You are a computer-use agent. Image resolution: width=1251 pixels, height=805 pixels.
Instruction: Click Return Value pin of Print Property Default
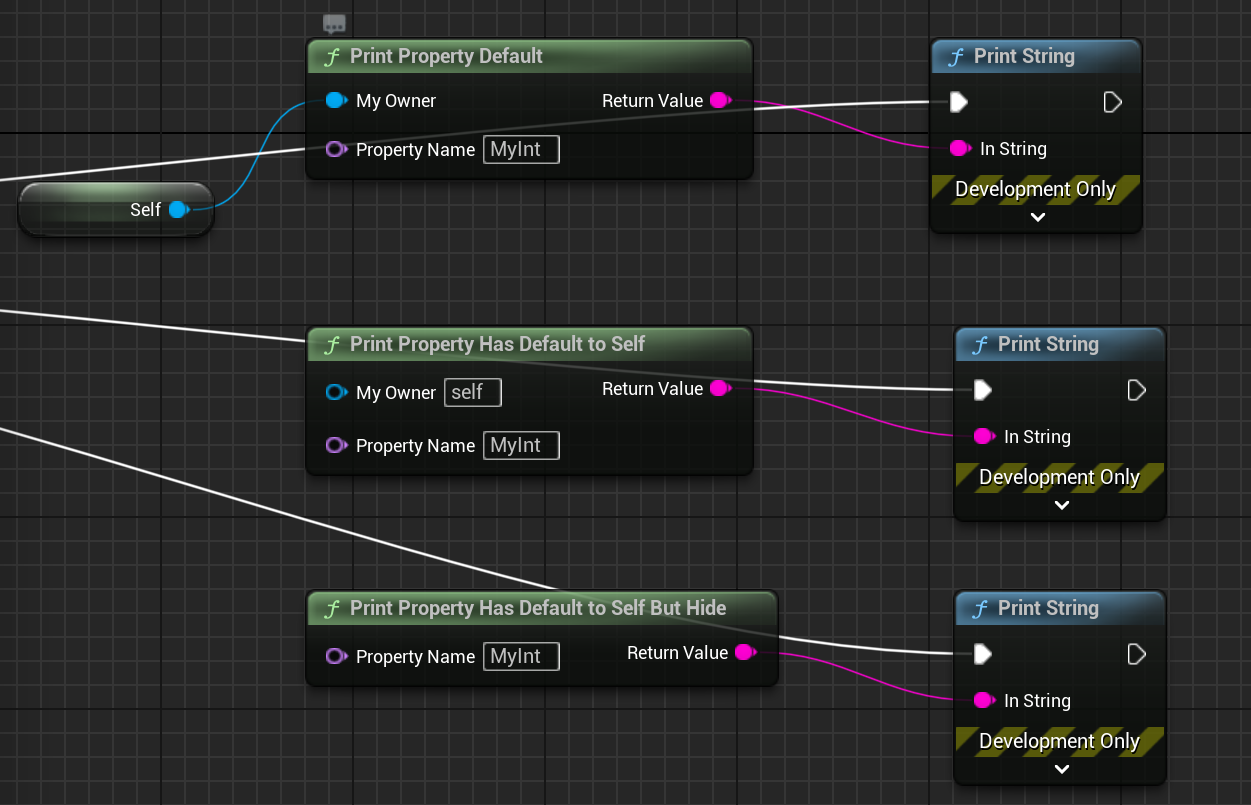click(719, 101)
